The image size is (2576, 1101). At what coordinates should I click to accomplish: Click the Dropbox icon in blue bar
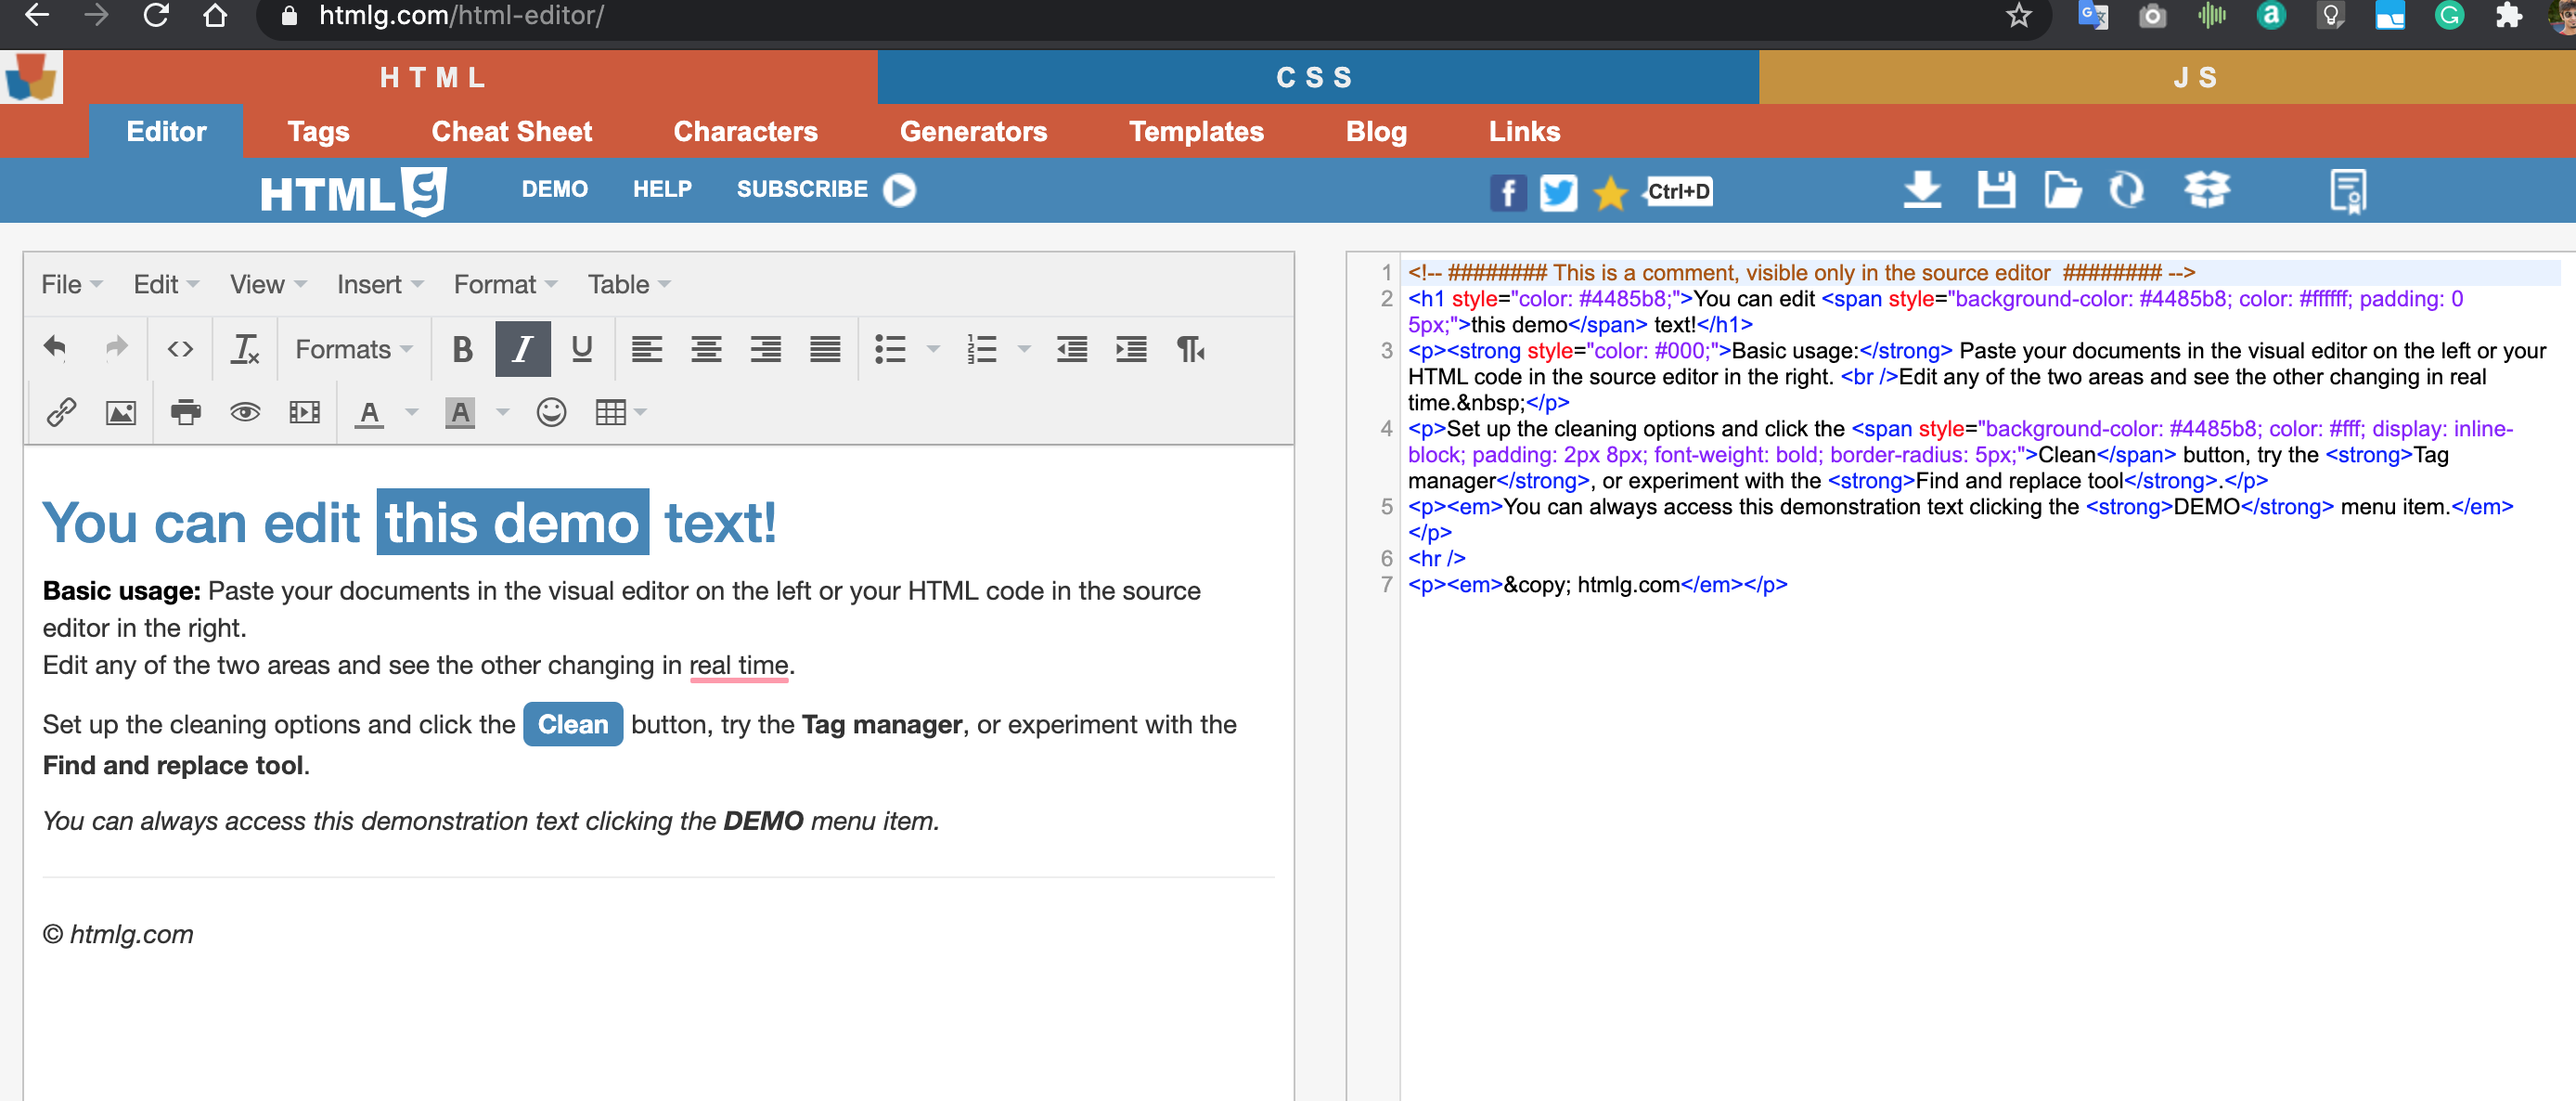pos(2206,189)
